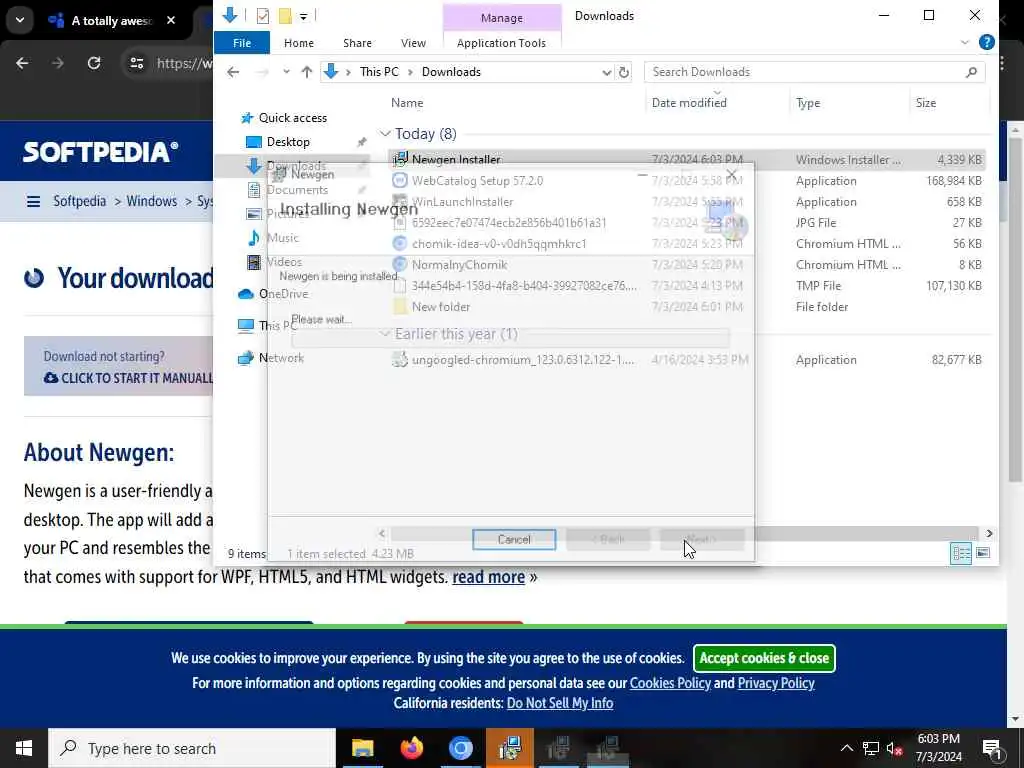
Task: Close the 'A totally awes...' browser tab
Action: click(171, 21)
